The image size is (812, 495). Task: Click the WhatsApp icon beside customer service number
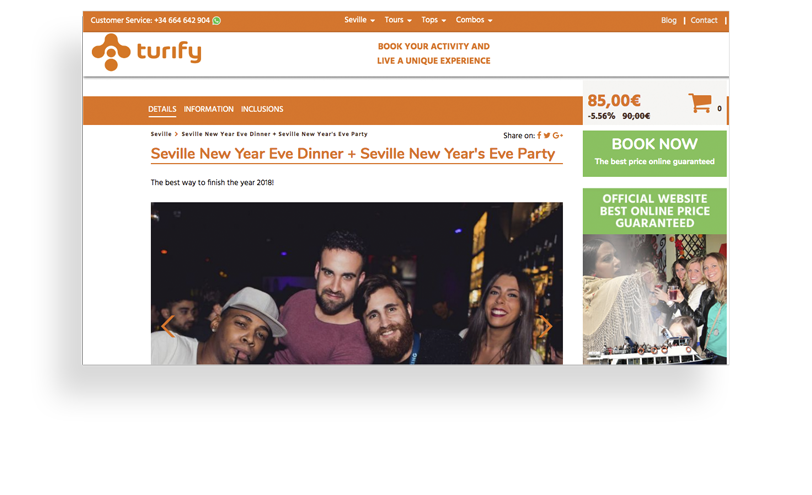[216, 21]
